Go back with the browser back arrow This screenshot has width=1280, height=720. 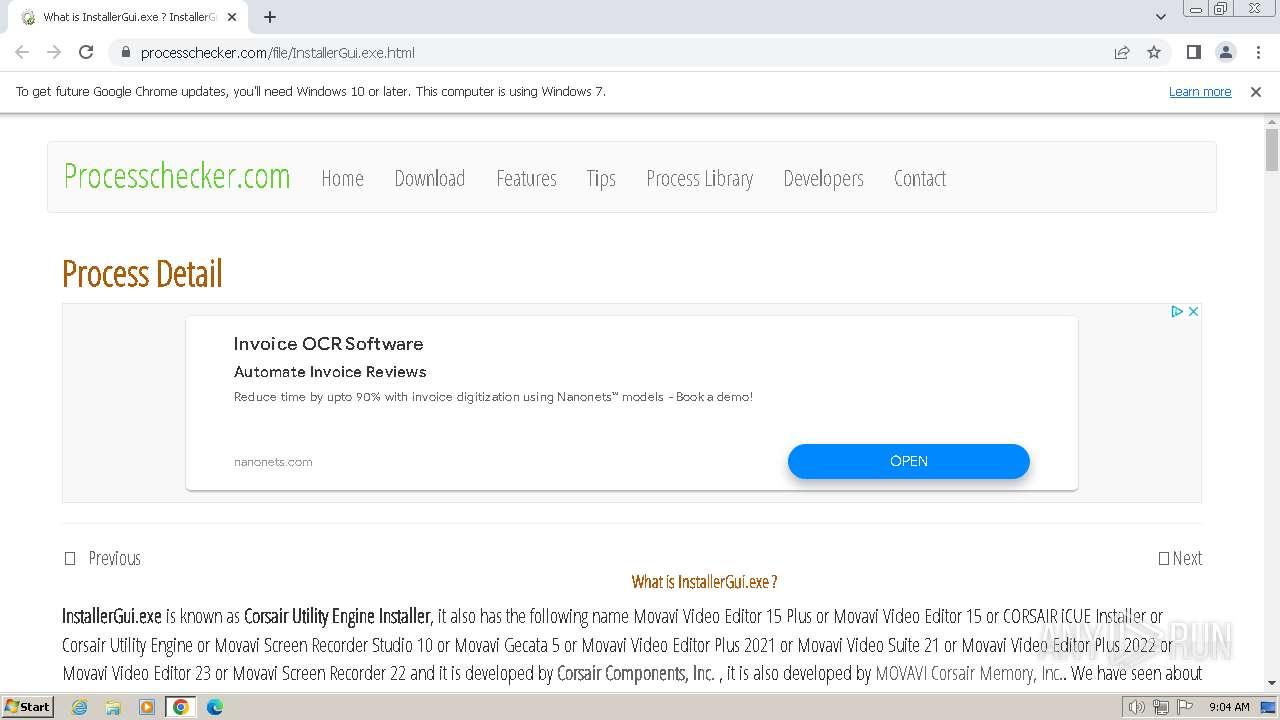22,52
